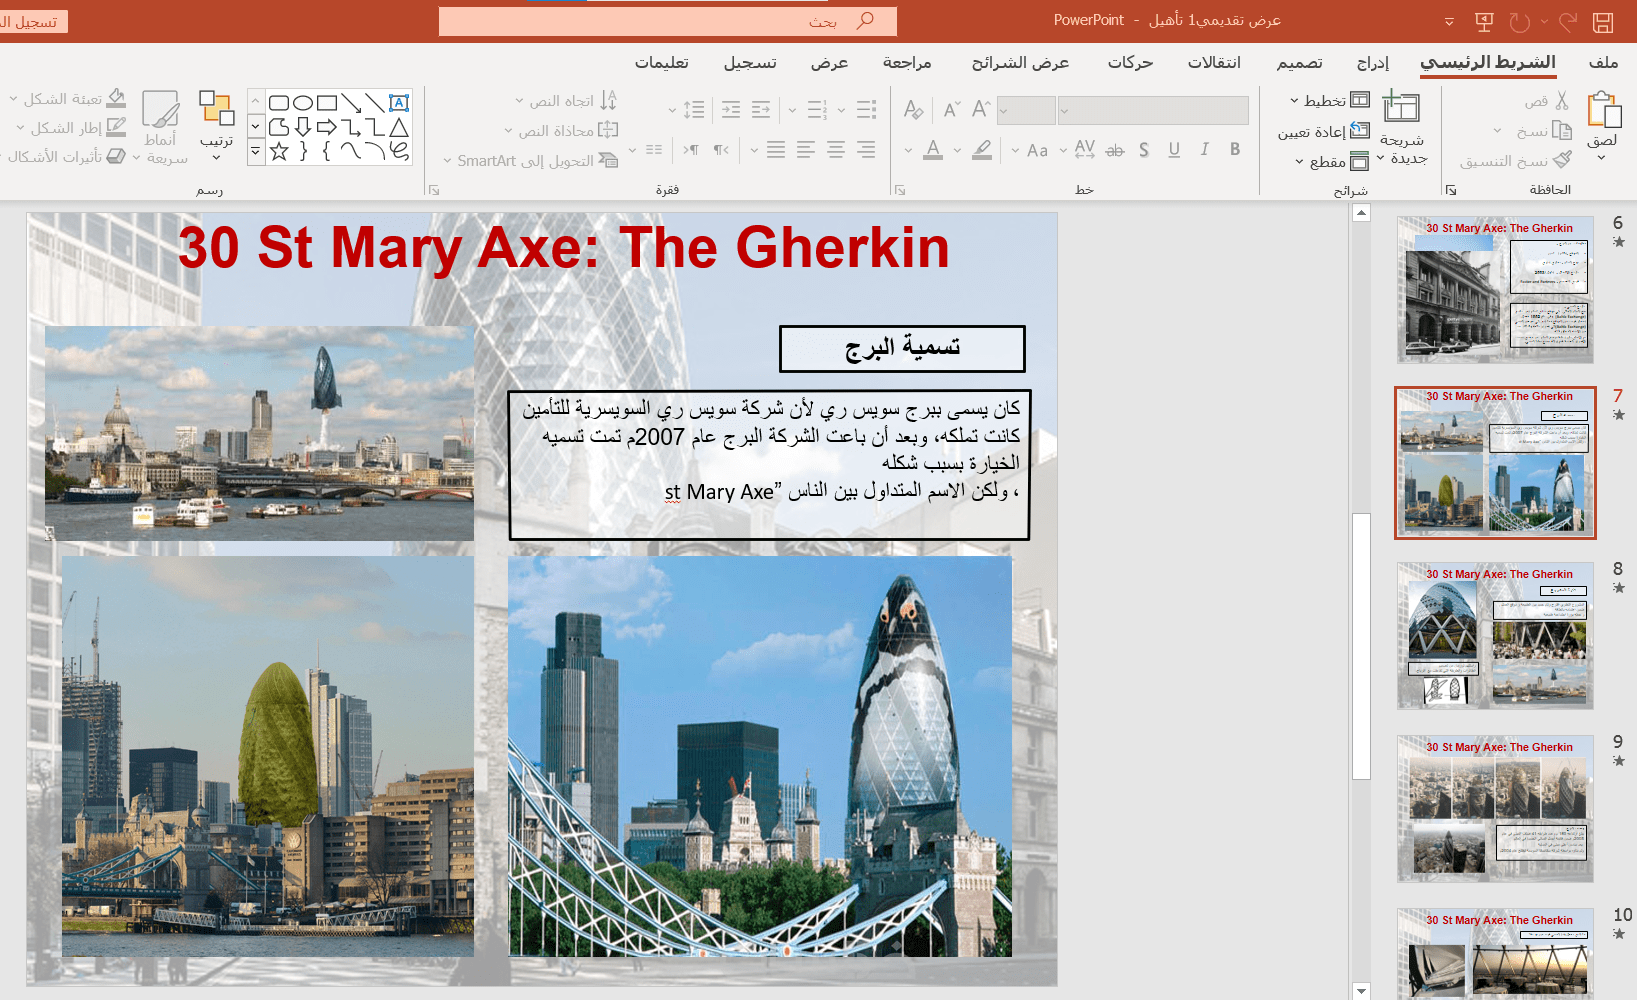Center-align the text
The height and width of the screenshot is (1000, 1637).
(836, 150)
